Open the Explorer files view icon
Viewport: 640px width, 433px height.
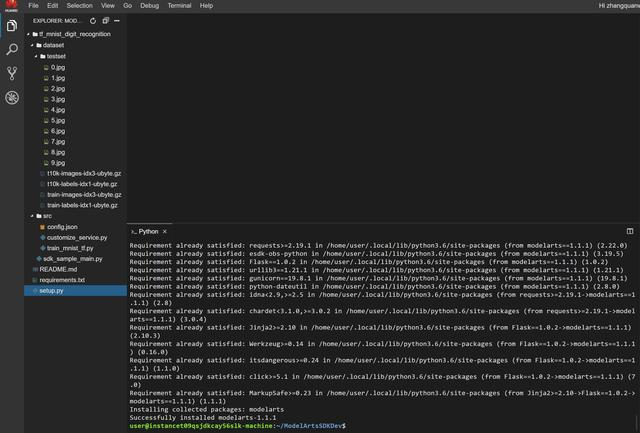click(x=12, y=26)
